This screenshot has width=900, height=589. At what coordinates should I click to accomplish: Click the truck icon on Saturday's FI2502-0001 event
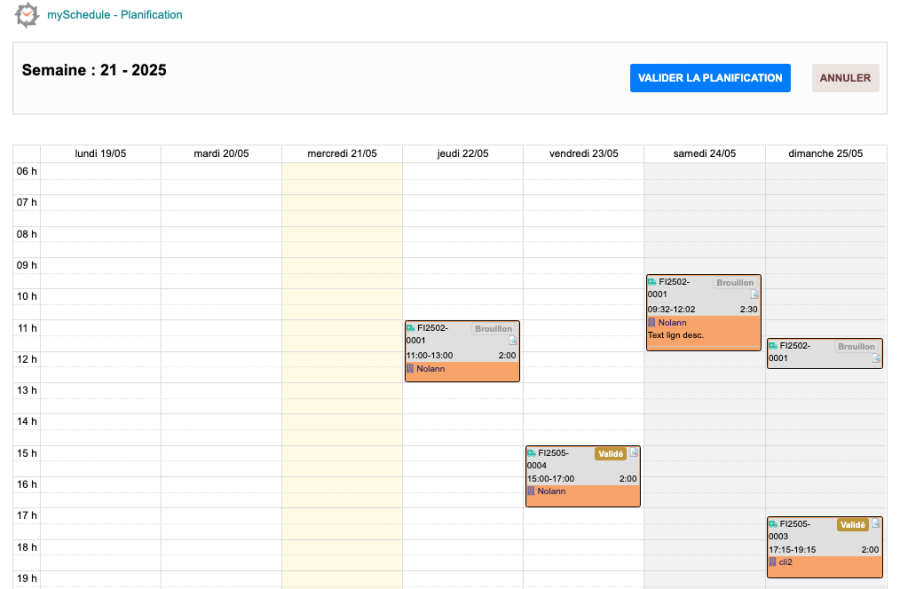[x=650, y=282]
